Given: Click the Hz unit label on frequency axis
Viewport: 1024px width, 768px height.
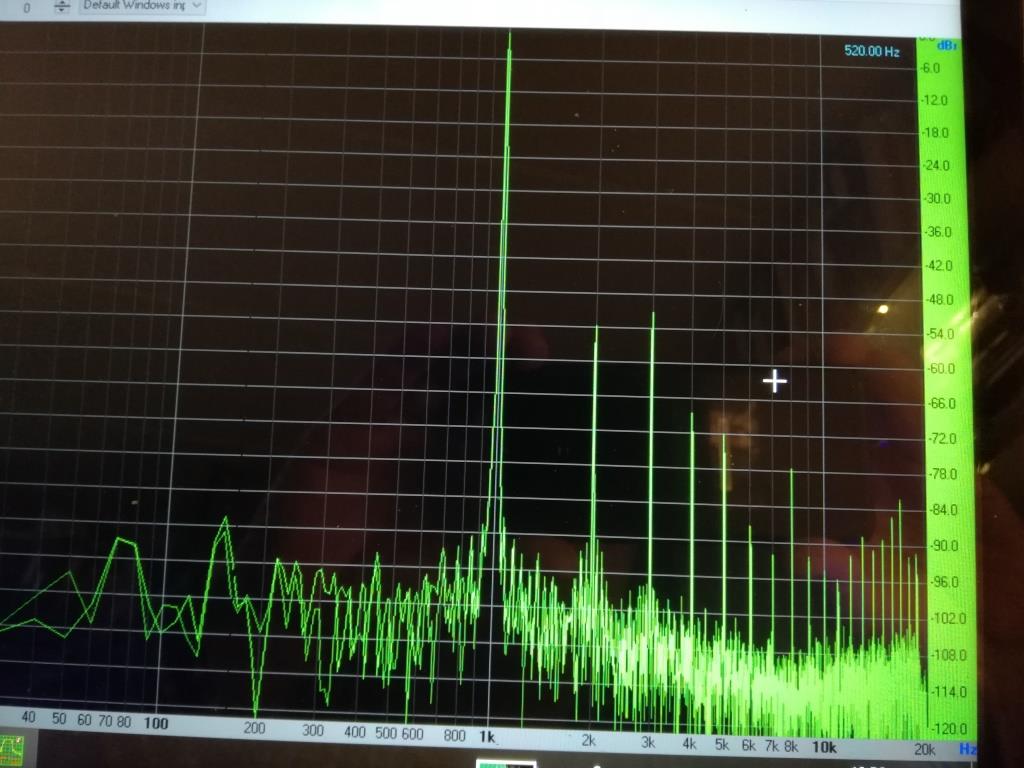Looking at the screenshot, I should 967,750.
